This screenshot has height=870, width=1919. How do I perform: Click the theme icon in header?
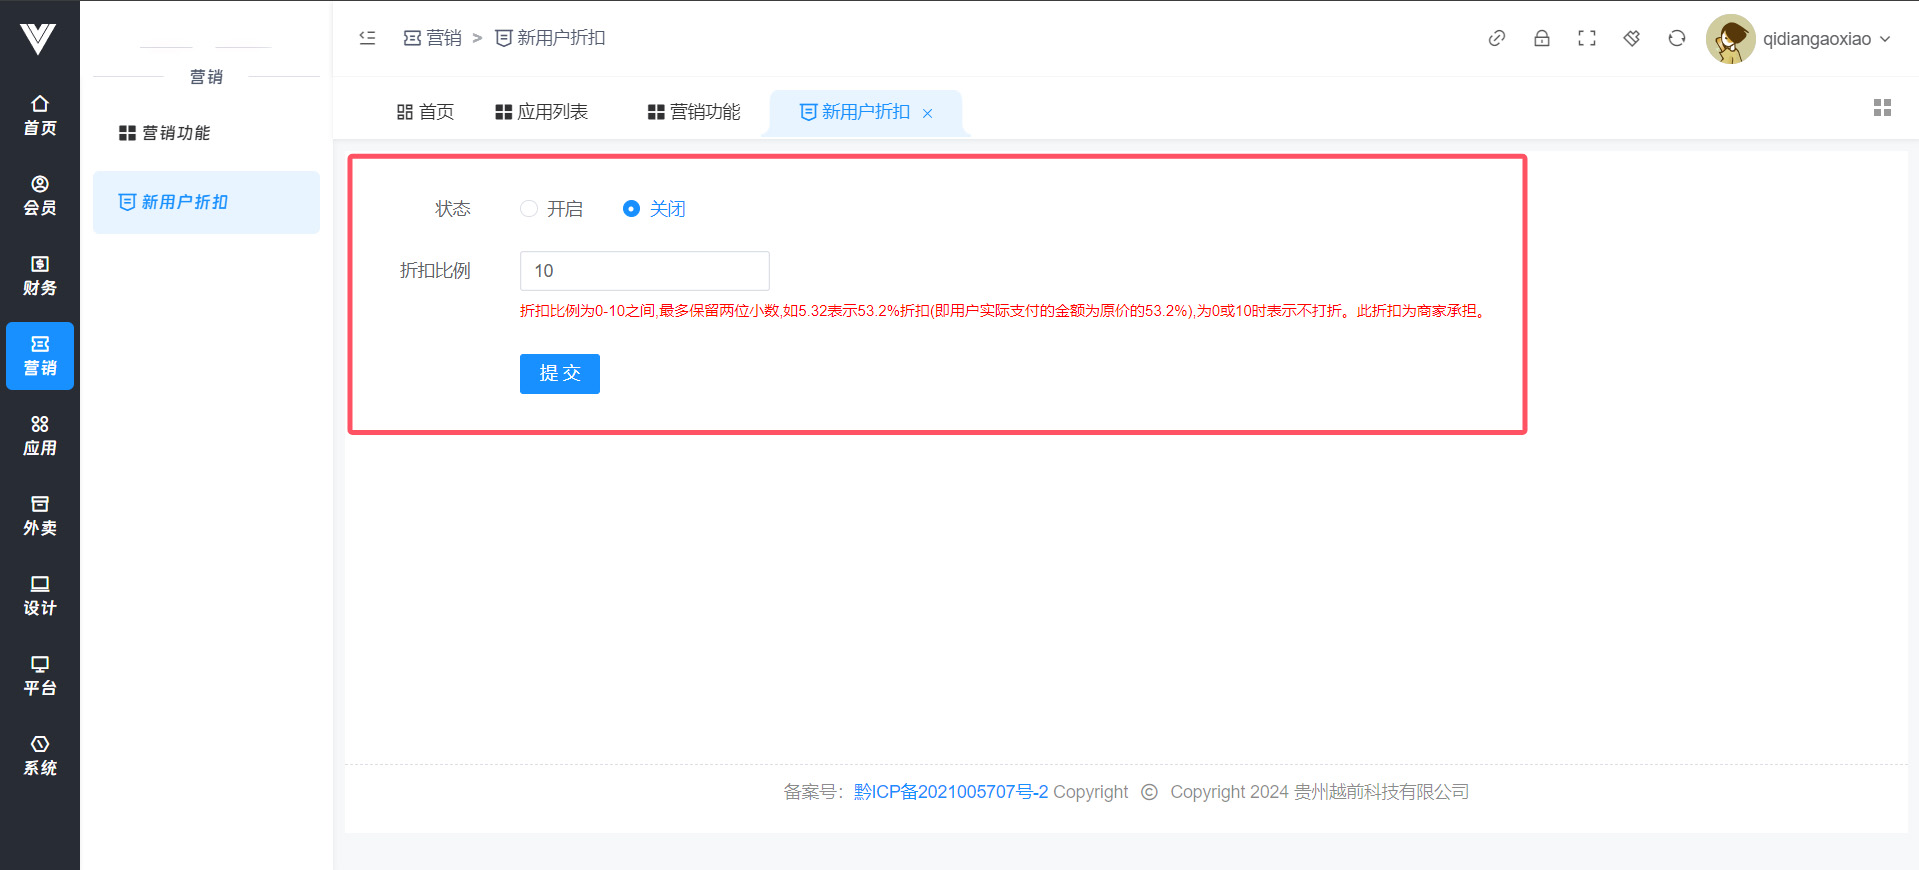(x=1631, y=38)
